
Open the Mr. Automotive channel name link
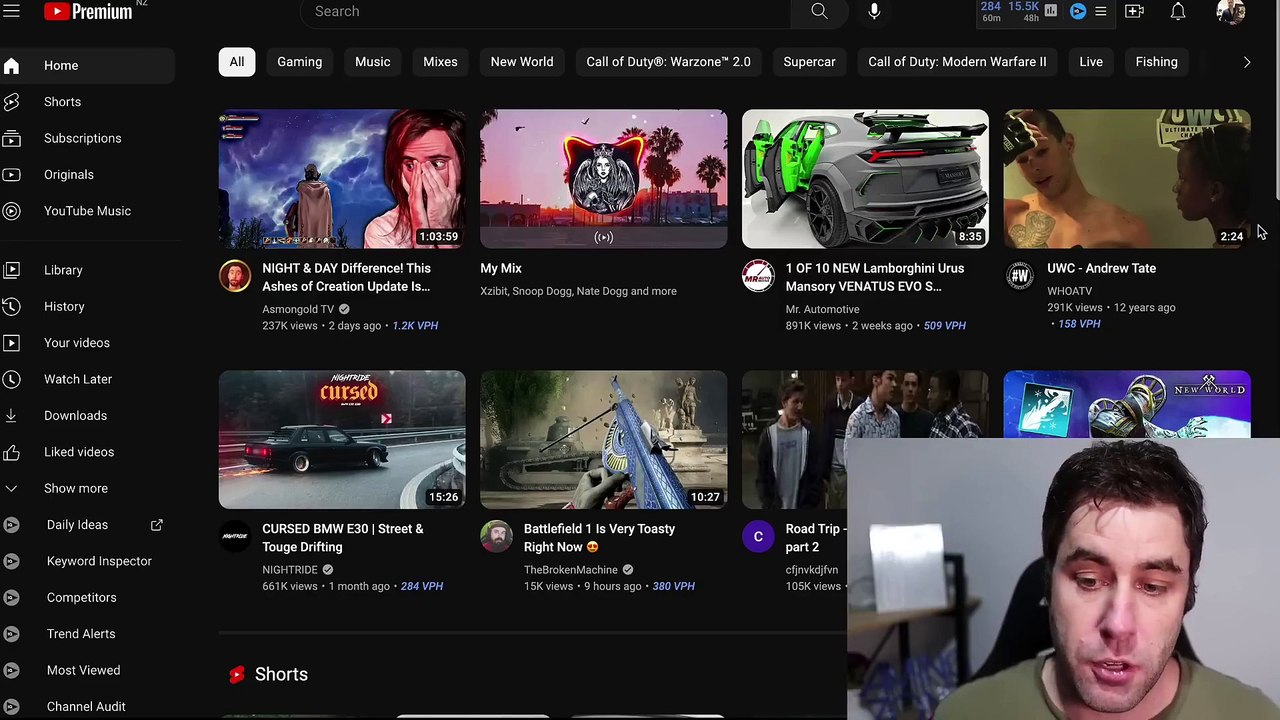(822, 309)
